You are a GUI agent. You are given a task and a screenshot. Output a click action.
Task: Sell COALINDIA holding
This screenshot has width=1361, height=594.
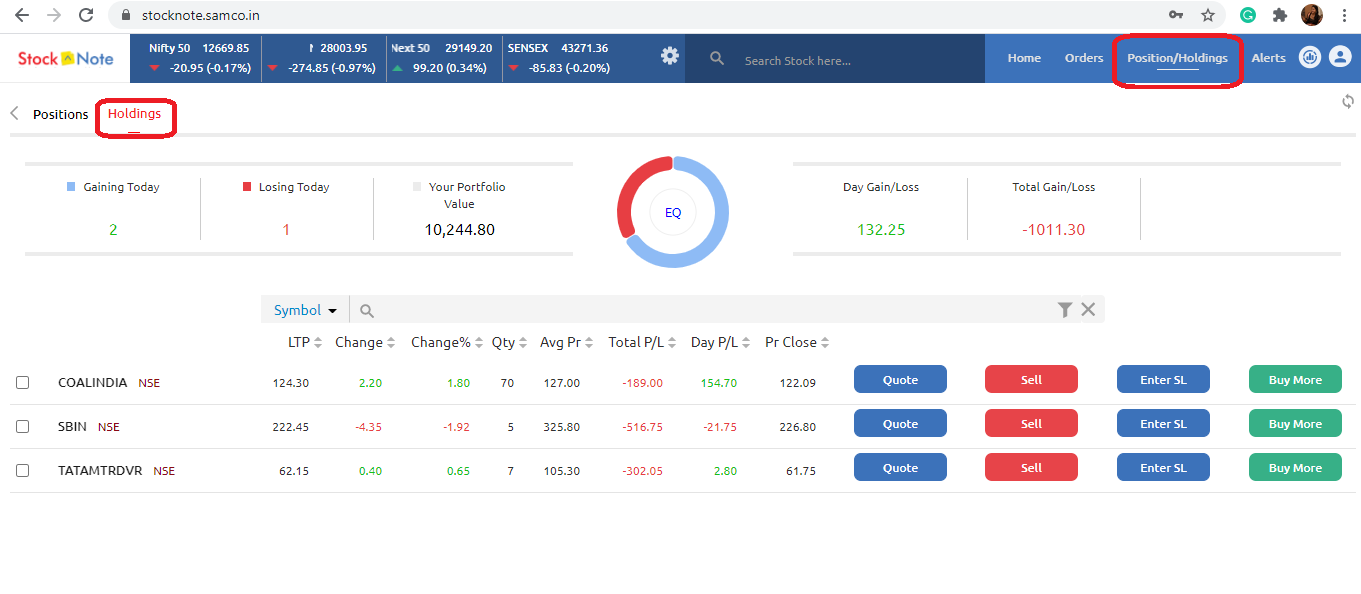click(1031, 380)
